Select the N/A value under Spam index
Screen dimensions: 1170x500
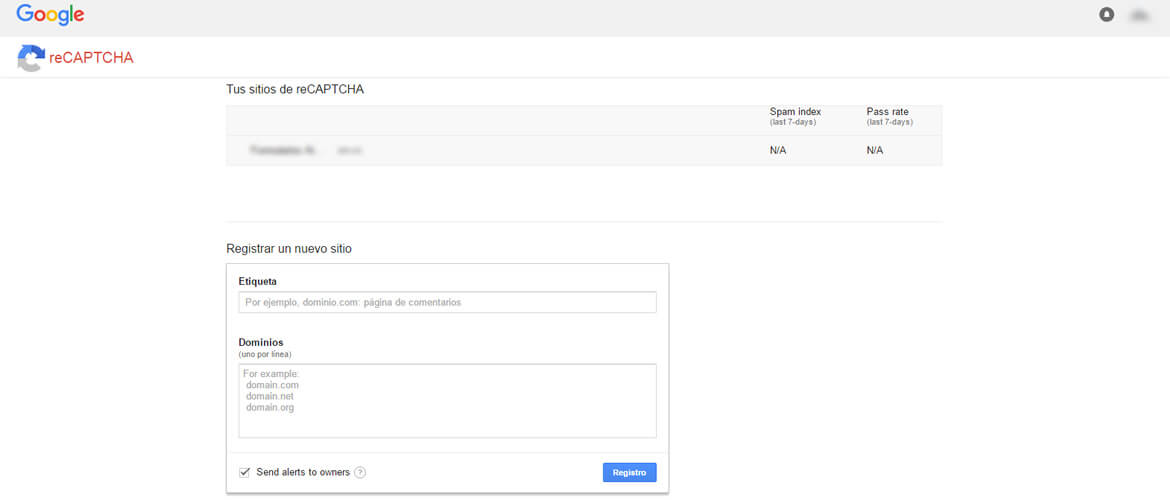click(x=778, y=150)
